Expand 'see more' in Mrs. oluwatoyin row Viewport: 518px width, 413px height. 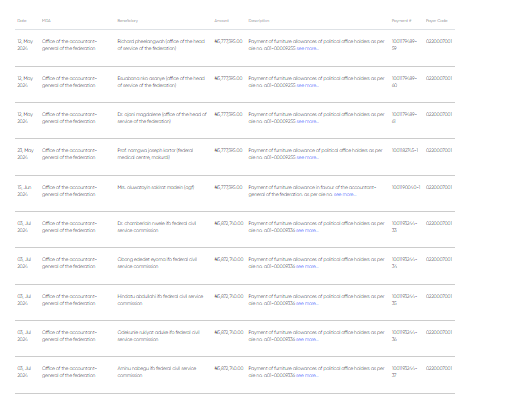pos(345,194)
